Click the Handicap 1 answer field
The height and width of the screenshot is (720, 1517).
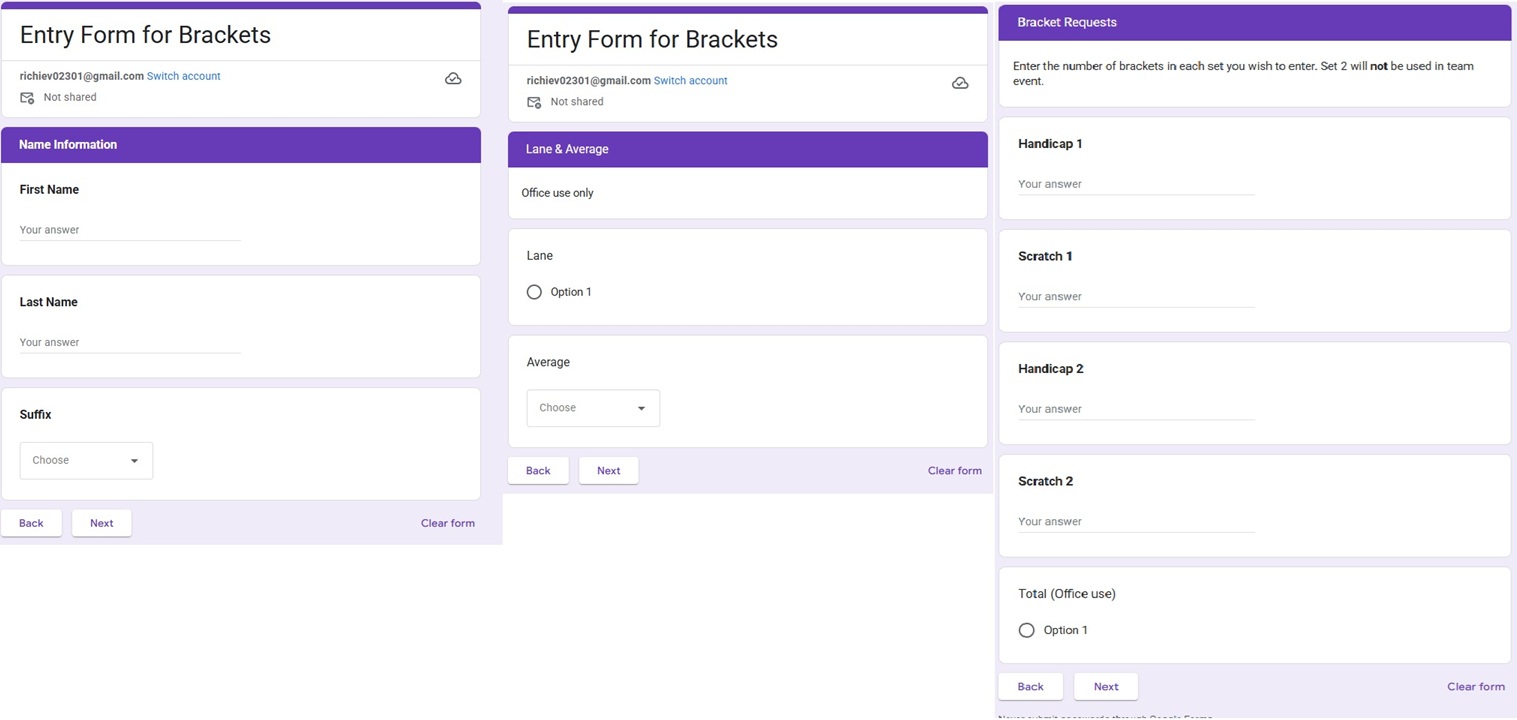1135,184
